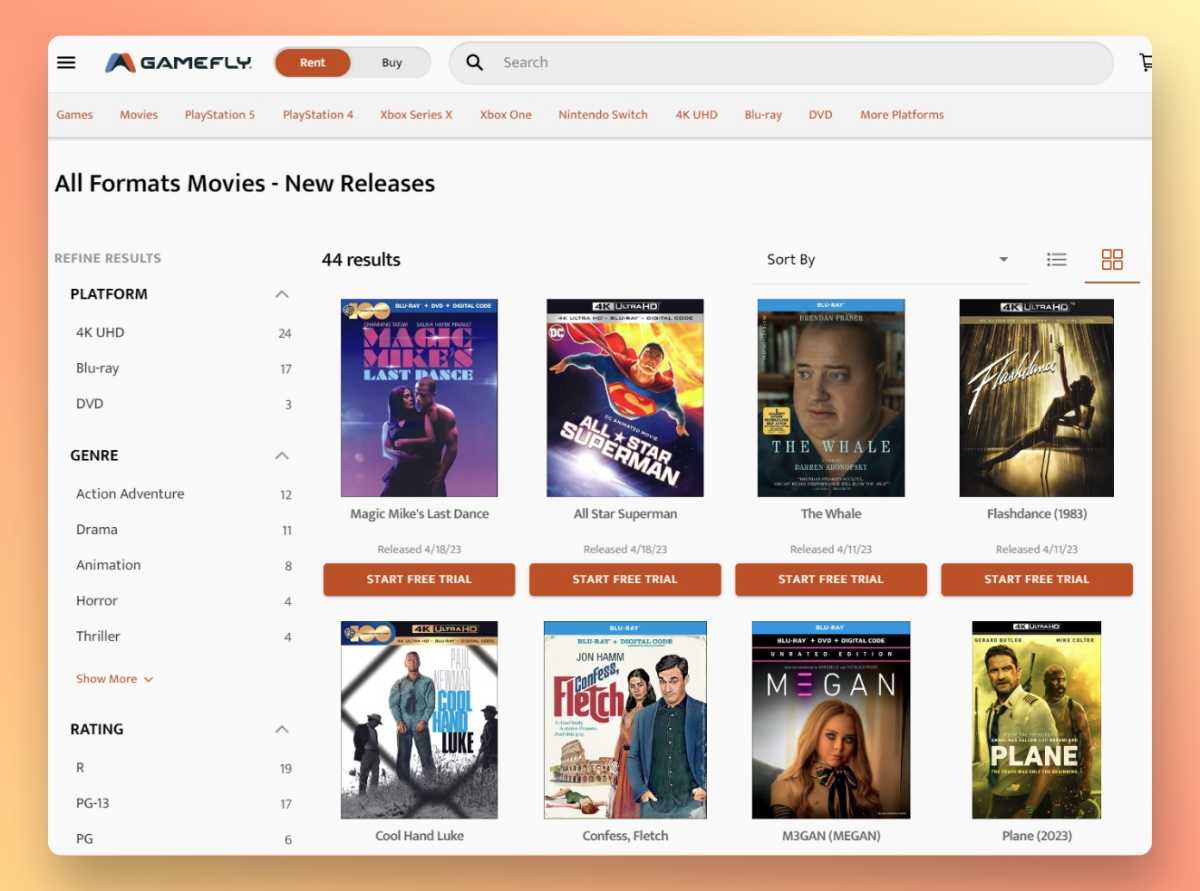Open the PlayStation 4 menu item
The height and width of the screenshot is (891, 1200).
(318, 115)
